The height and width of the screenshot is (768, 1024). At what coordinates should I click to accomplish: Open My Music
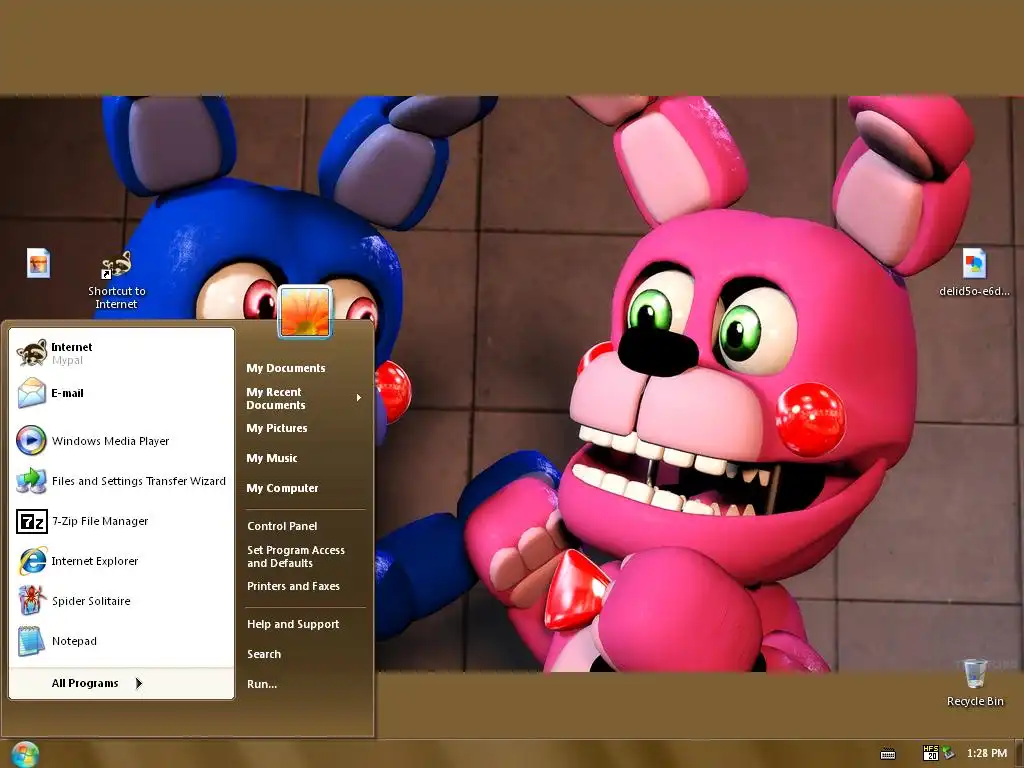click(272, 458)
